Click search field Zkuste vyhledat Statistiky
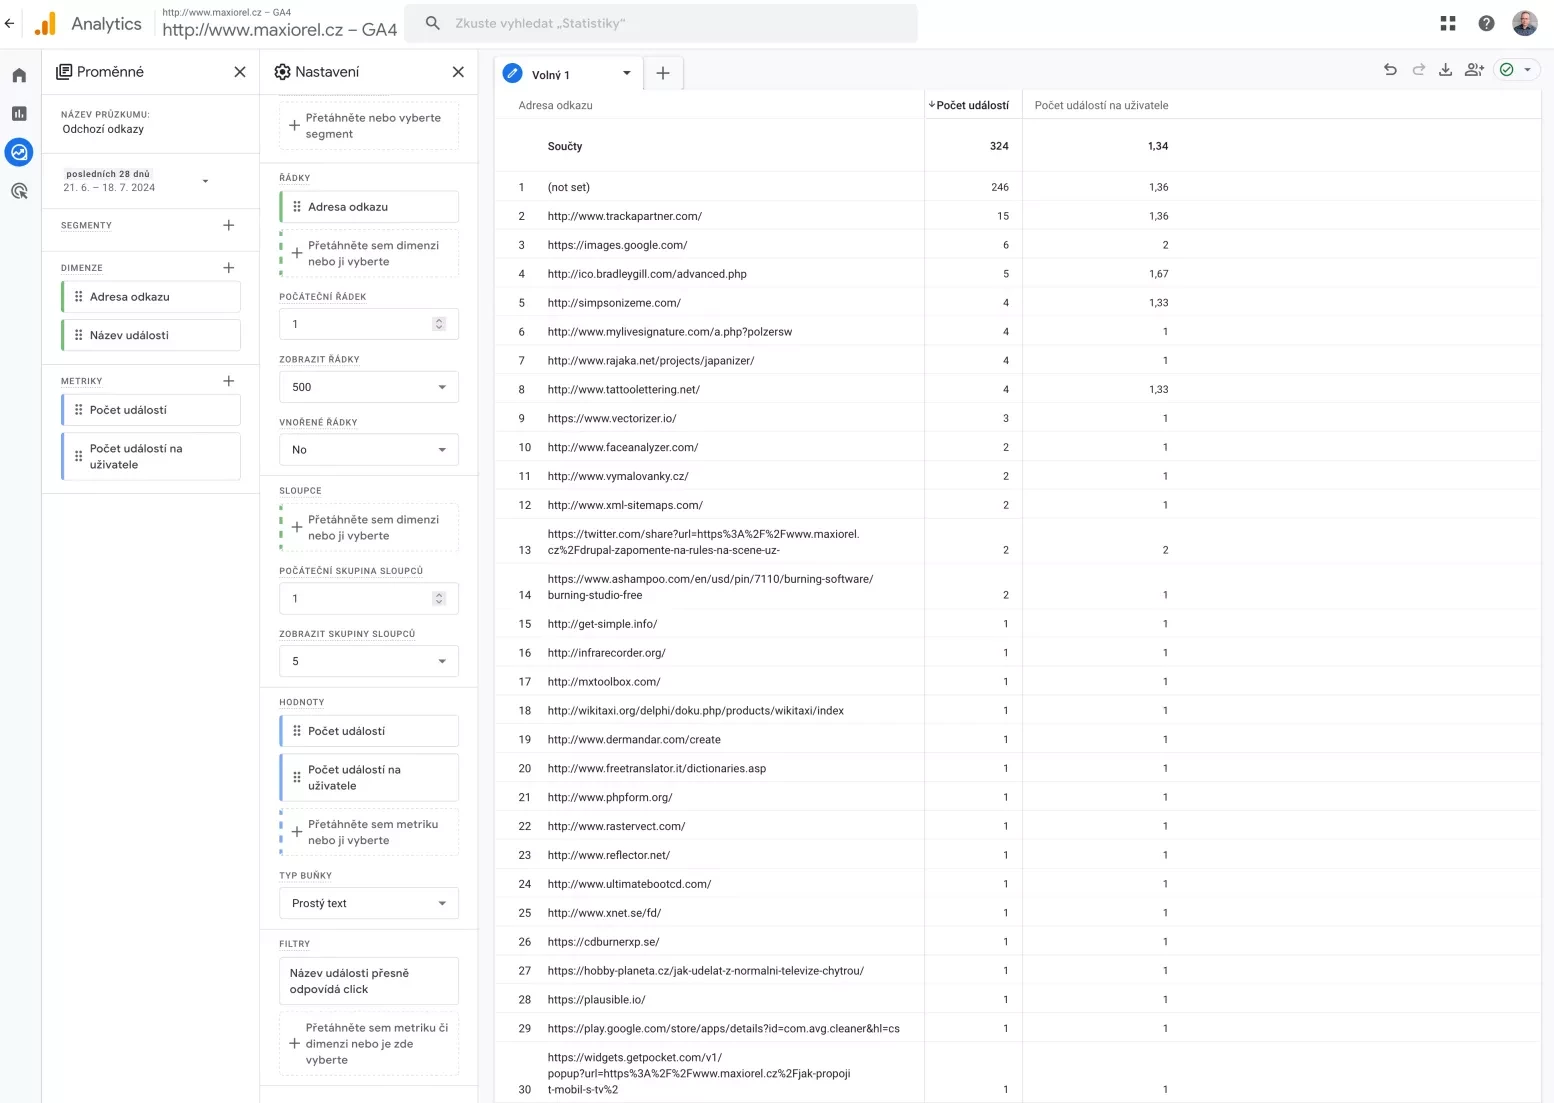This screenshot has width=1554, height=1103. (661, 23)
